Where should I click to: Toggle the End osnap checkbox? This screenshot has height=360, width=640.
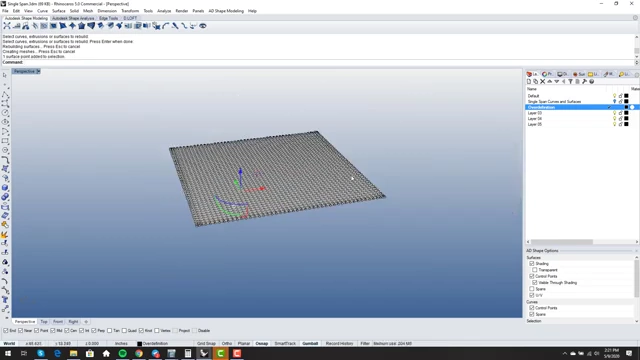coord(6,331)
